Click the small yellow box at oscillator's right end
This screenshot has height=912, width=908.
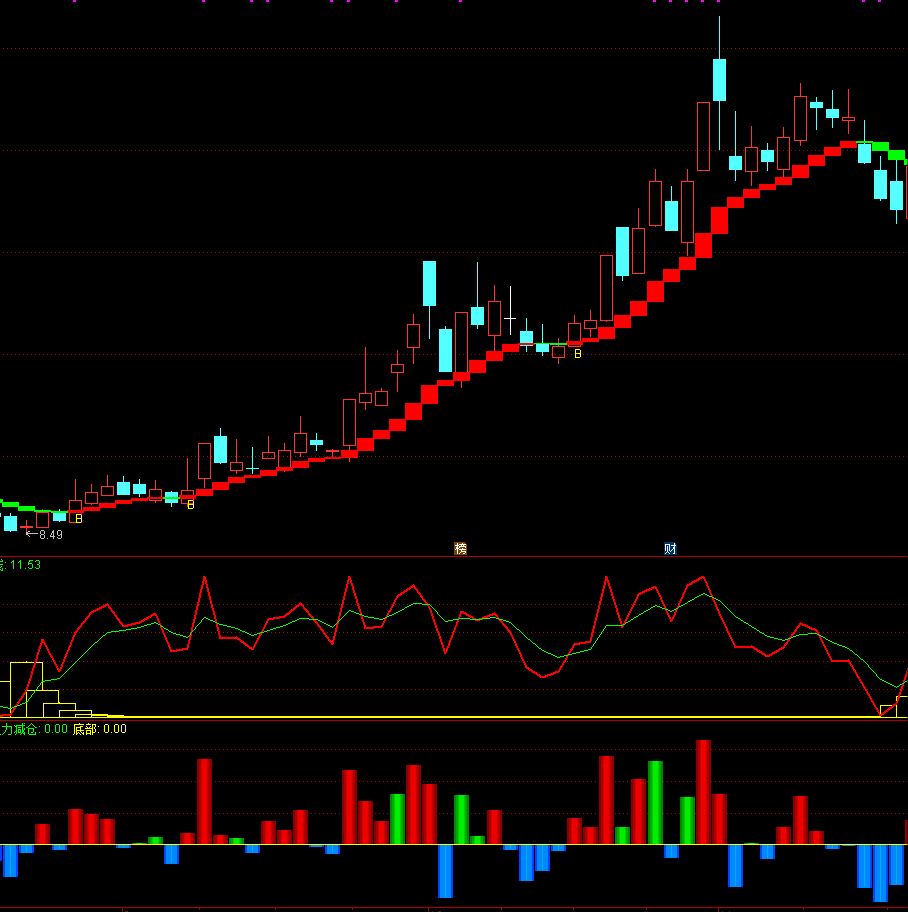point(887,711)
